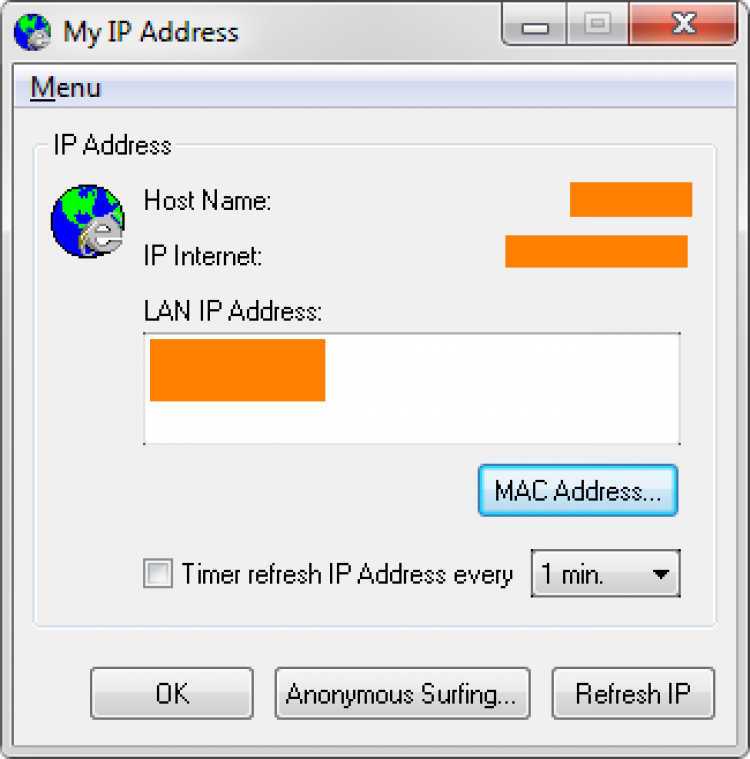Click the "LAN IP Address:" label
Screen dimensions: 750x759
[x=233, y=310]
